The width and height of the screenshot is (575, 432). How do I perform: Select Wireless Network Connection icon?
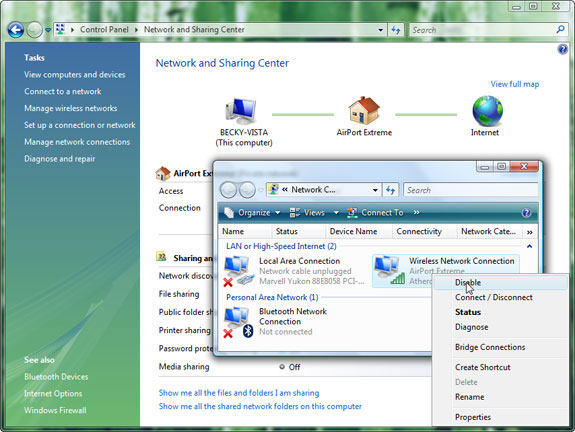tap(389, 270)
